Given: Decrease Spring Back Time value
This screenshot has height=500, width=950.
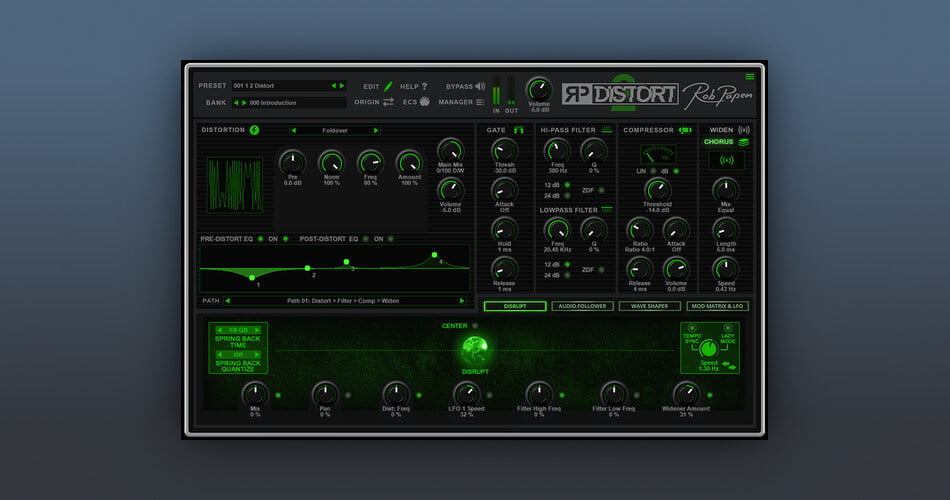Looking at the screenshot, I should pos(219,330).
